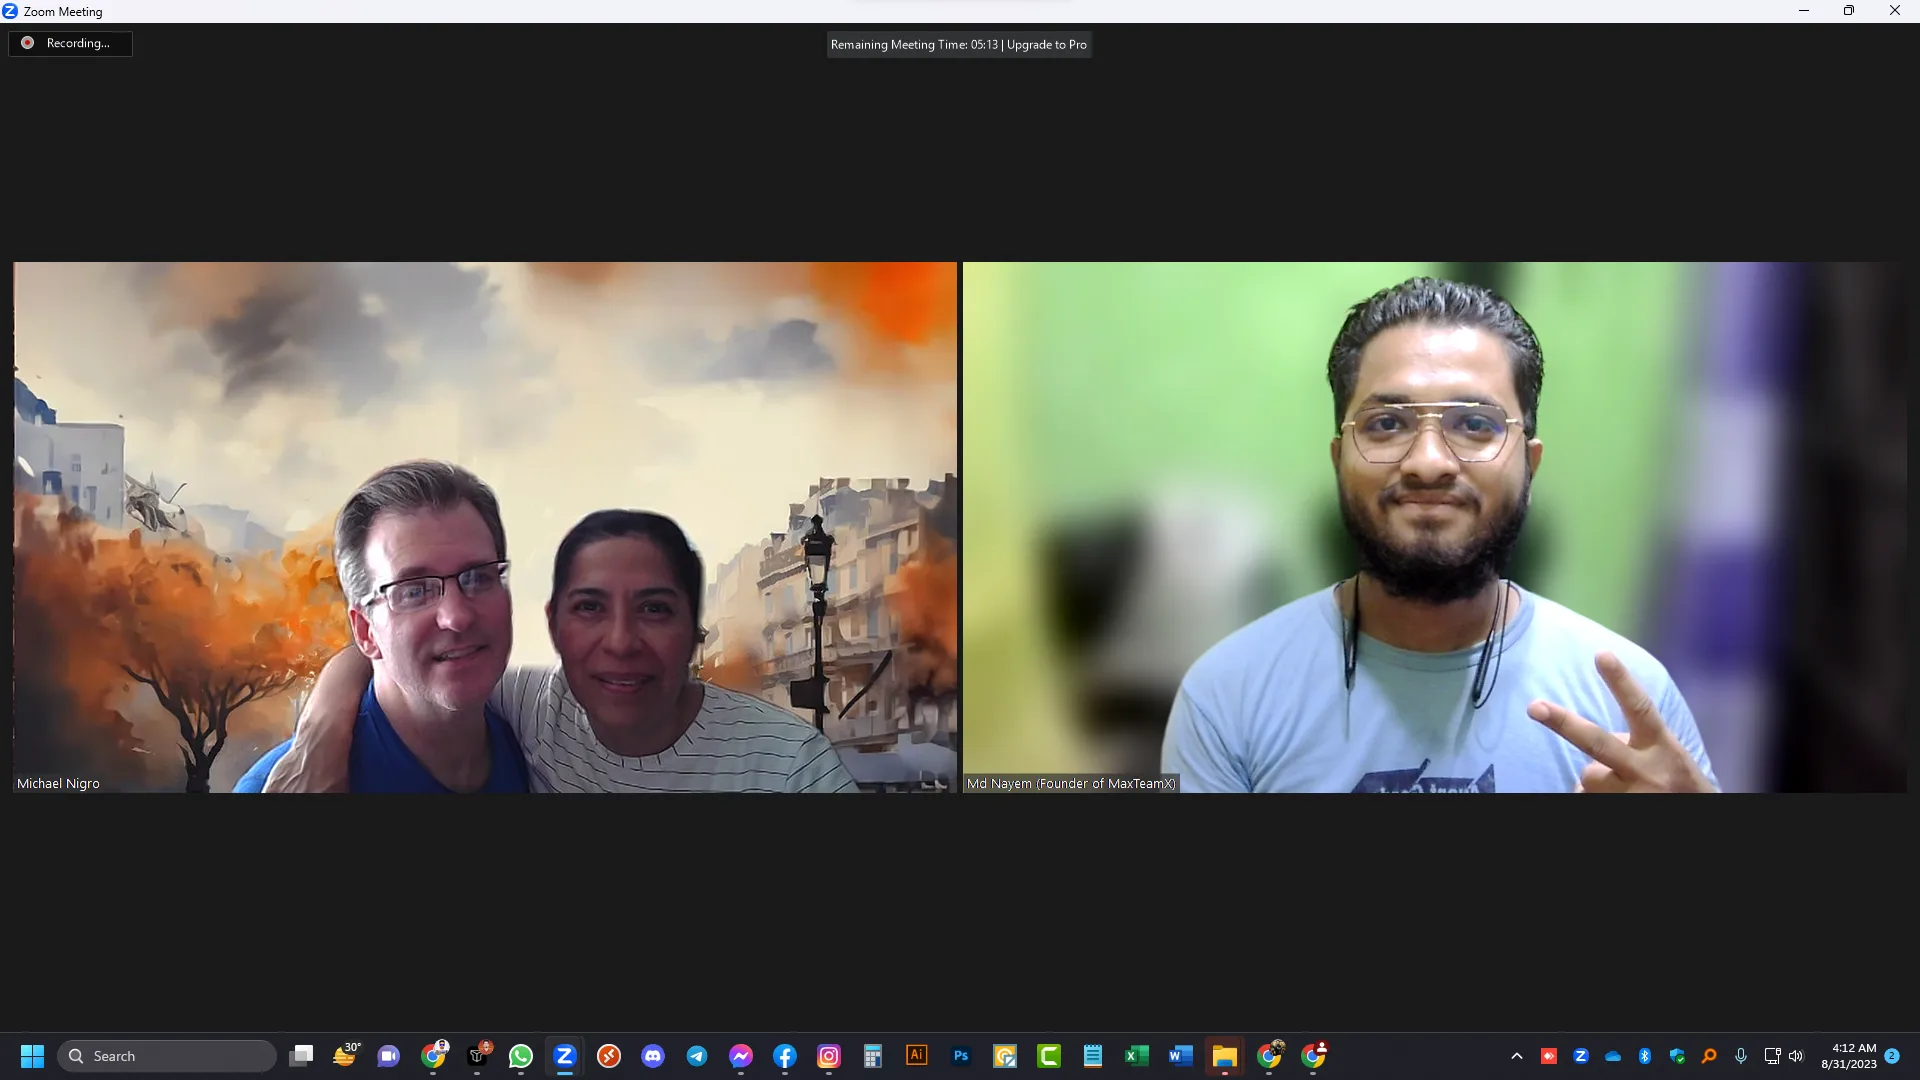Open the volume control in the tray

point(1796,1056)
